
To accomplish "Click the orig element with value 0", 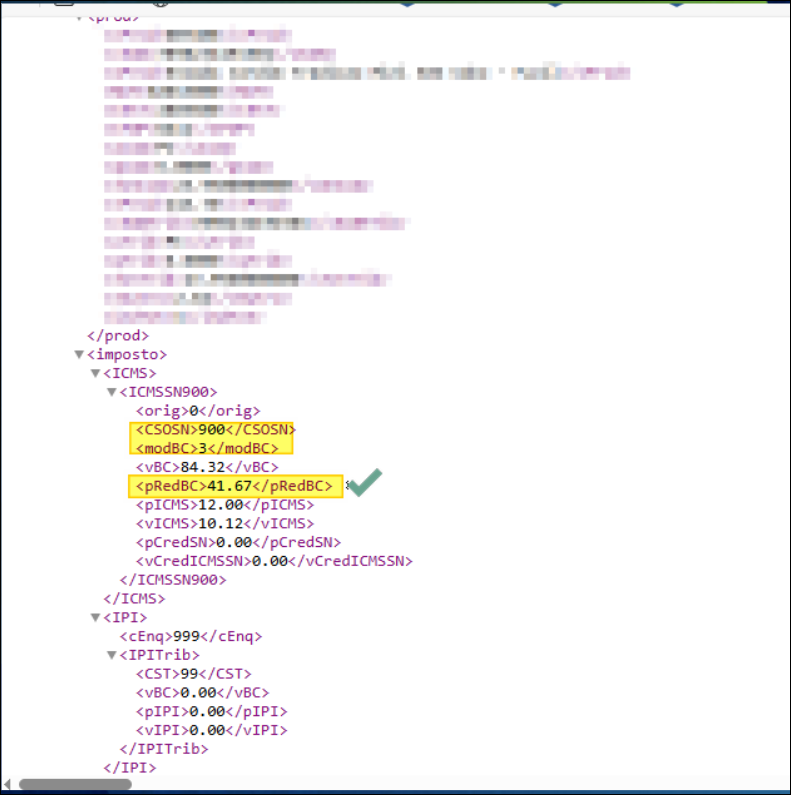I will 198,411.
